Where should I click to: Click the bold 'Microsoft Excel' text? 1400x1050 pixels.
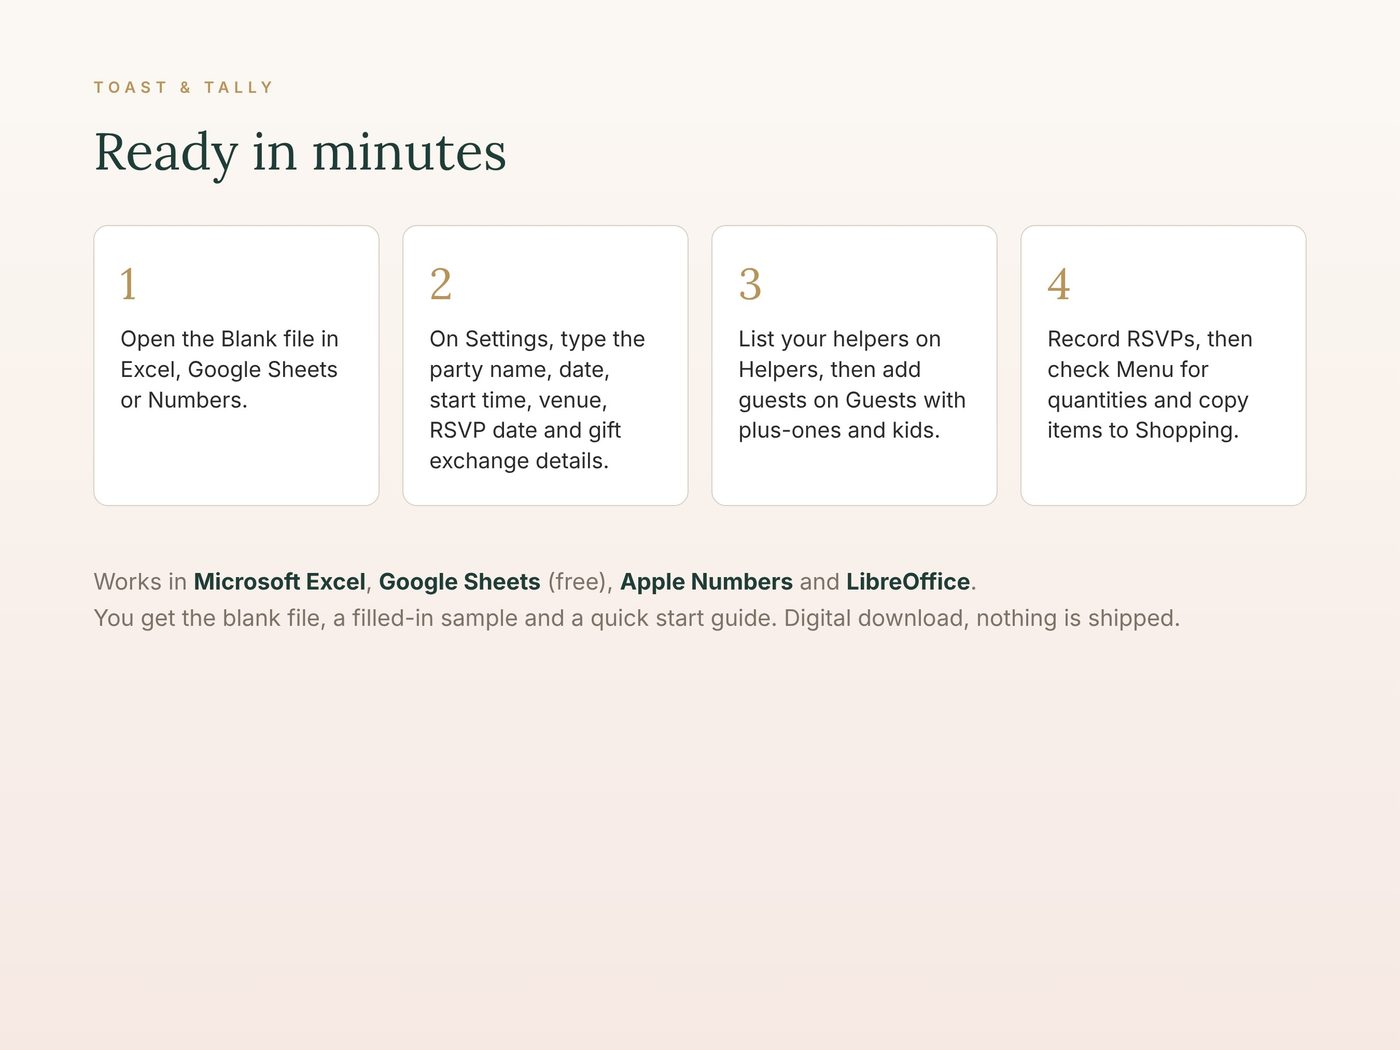point(280,582)
